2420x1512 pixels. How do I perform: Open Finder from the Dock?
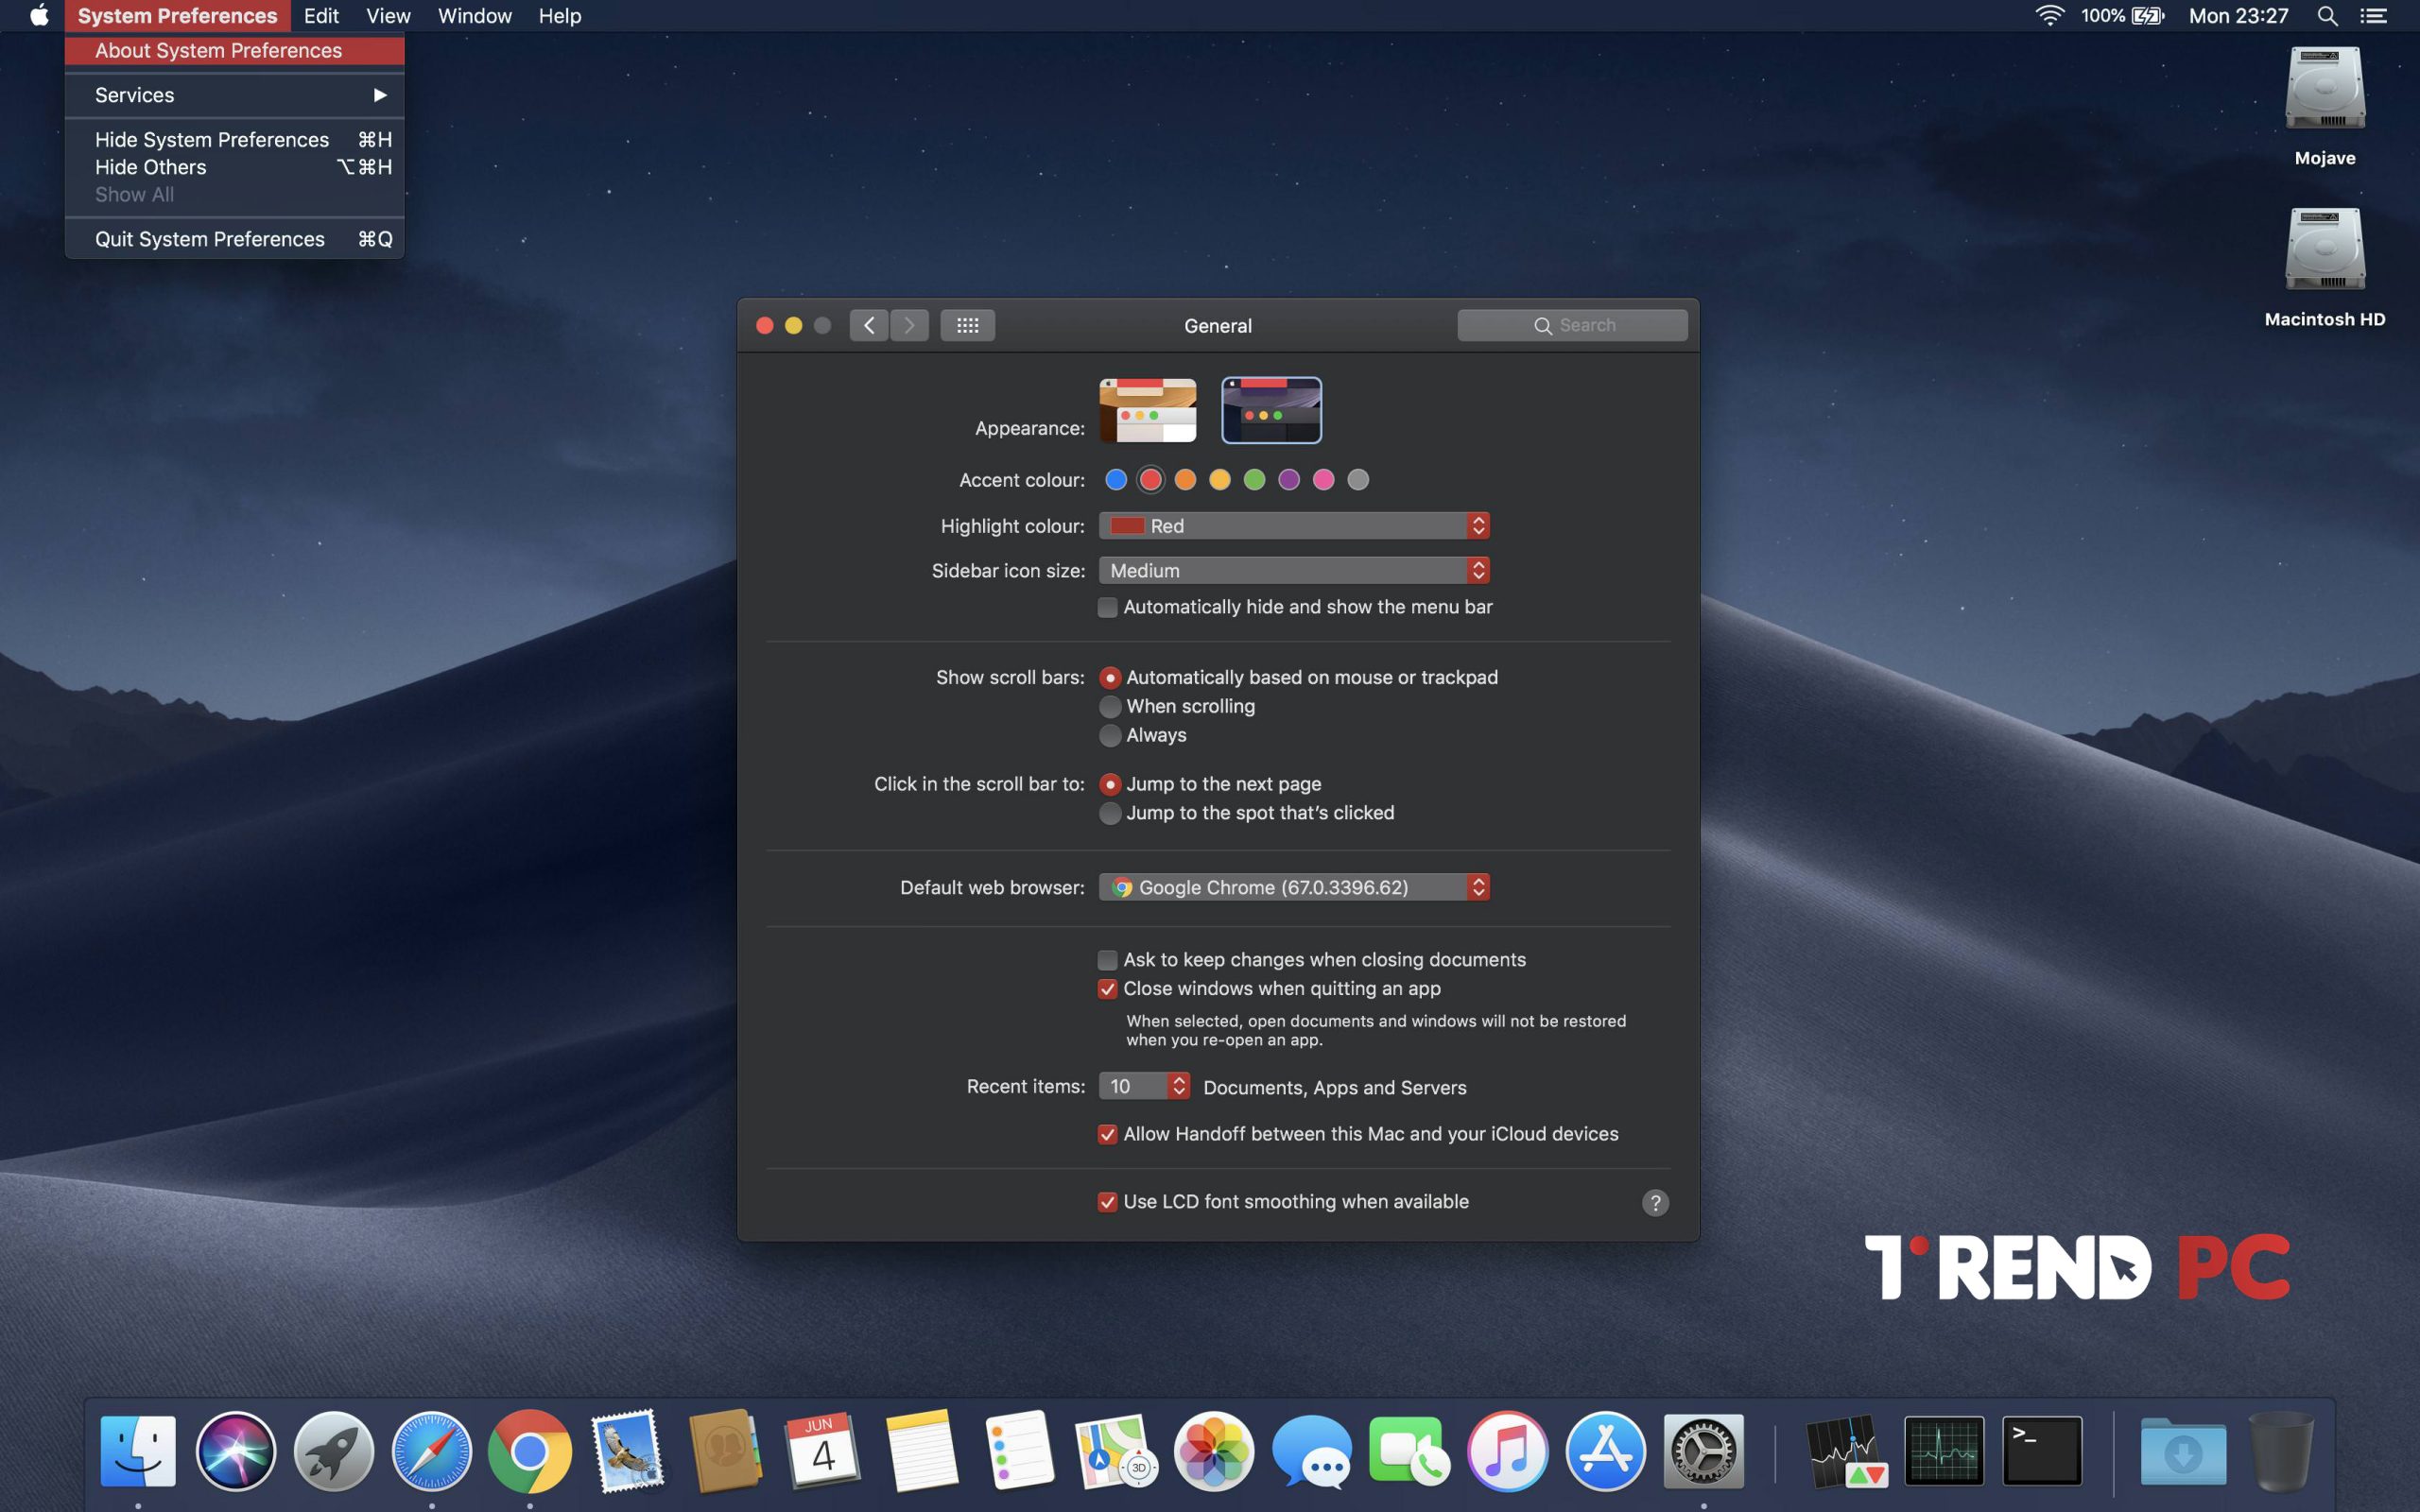click(x=138, y=1450)
